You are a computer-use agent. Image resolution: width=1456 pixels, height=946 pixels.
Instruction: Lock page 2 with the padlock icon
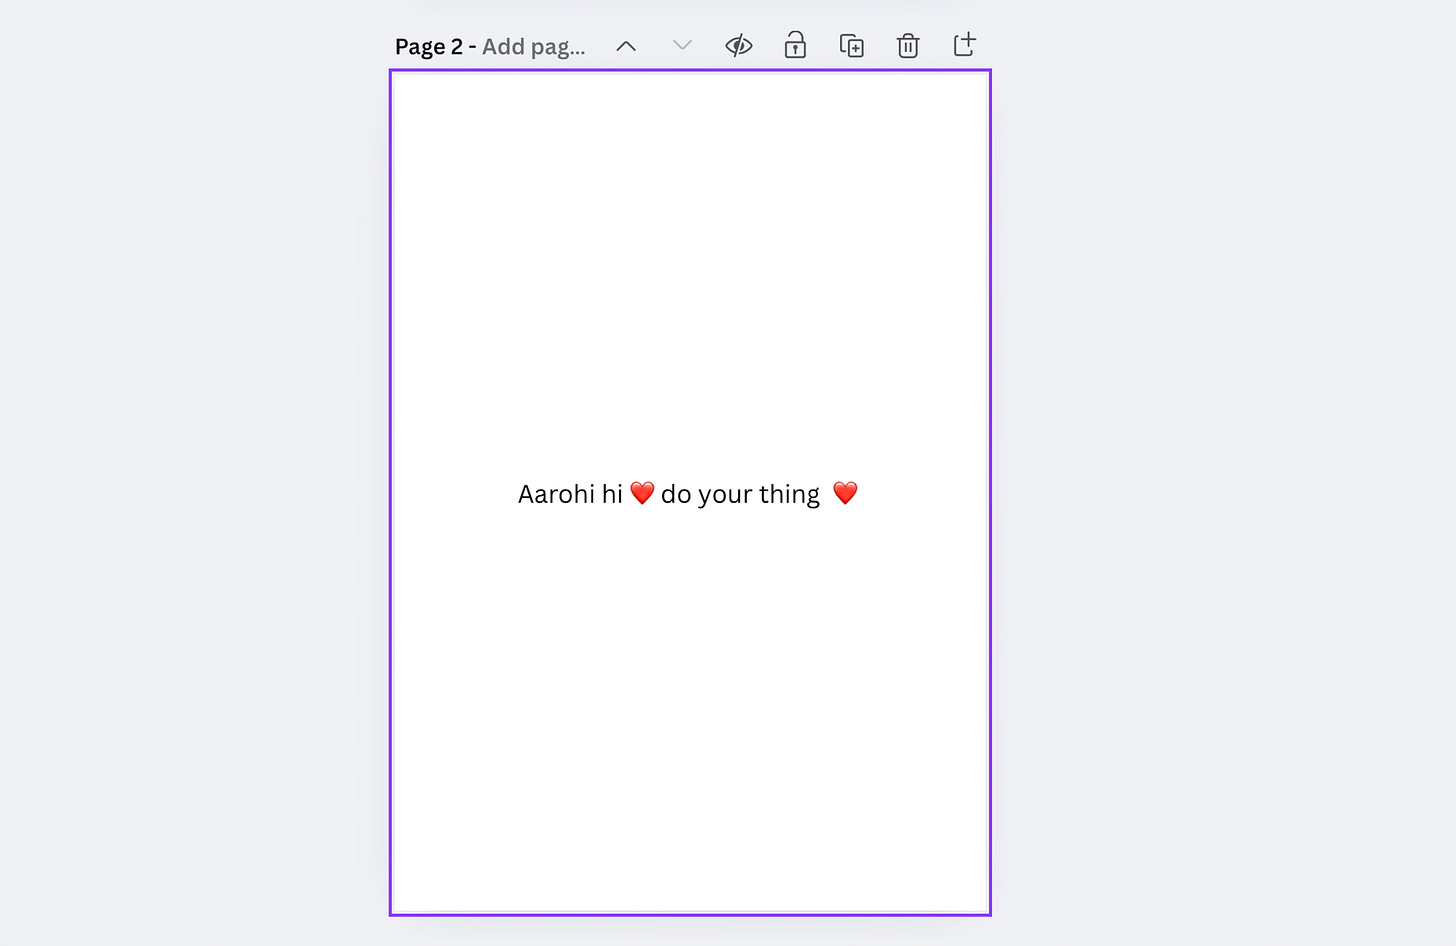click(795, 46)
